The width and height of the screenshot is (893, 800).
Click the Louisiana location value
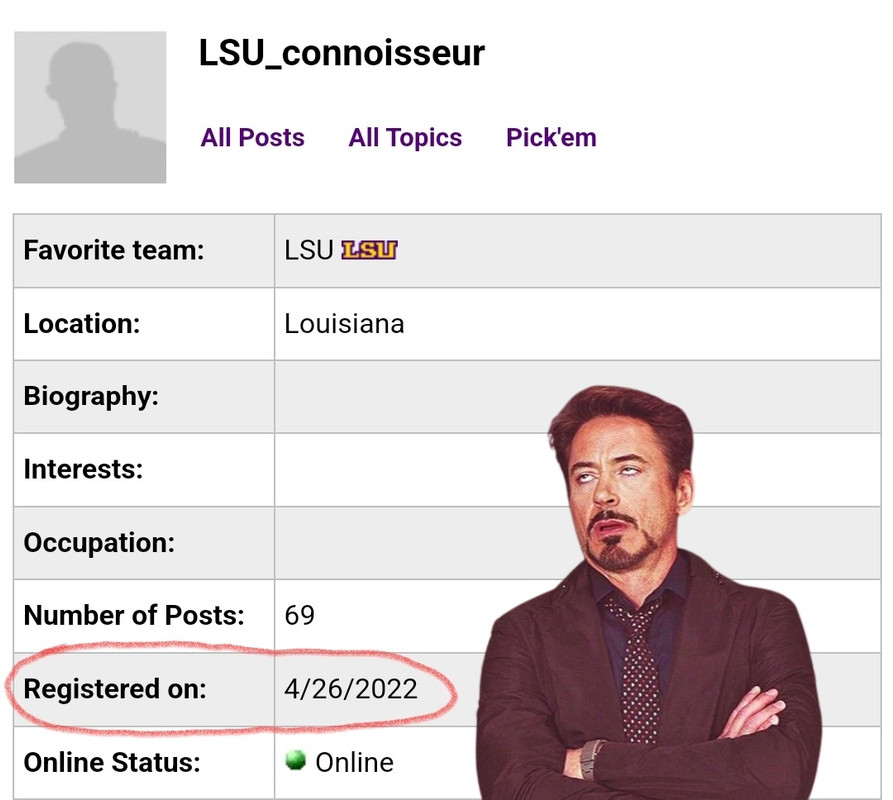point(344,324)
